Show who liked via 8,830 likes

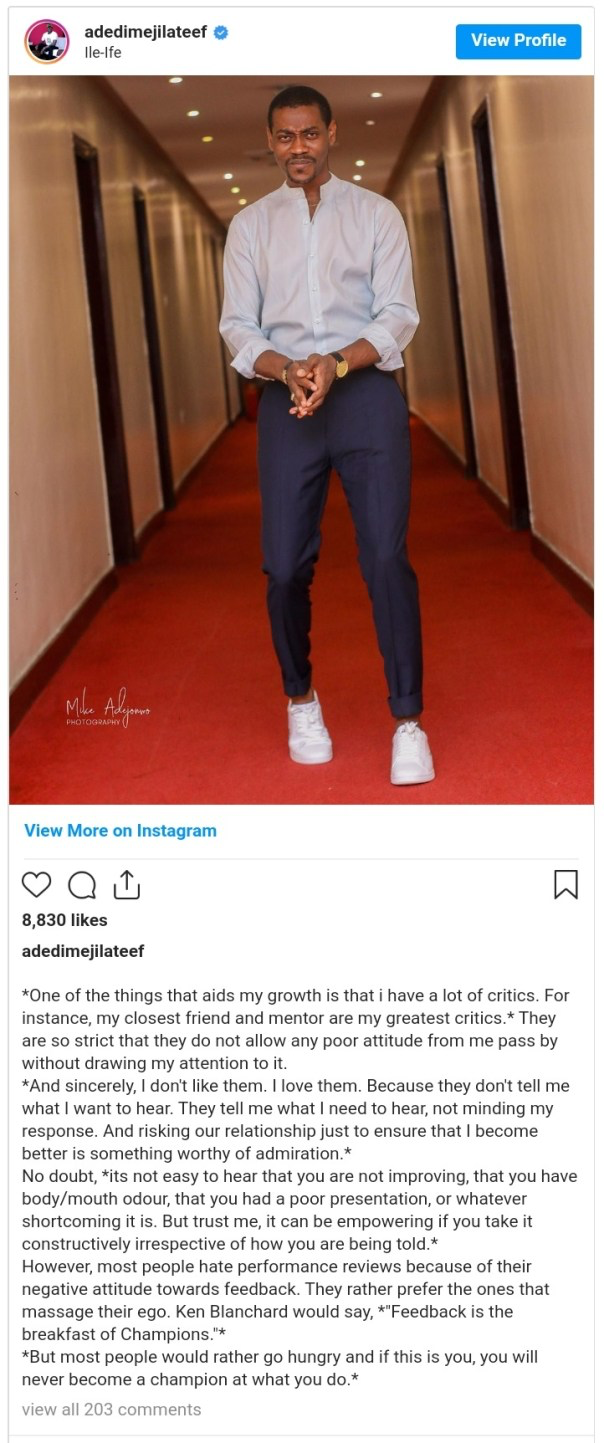point(64,920)
